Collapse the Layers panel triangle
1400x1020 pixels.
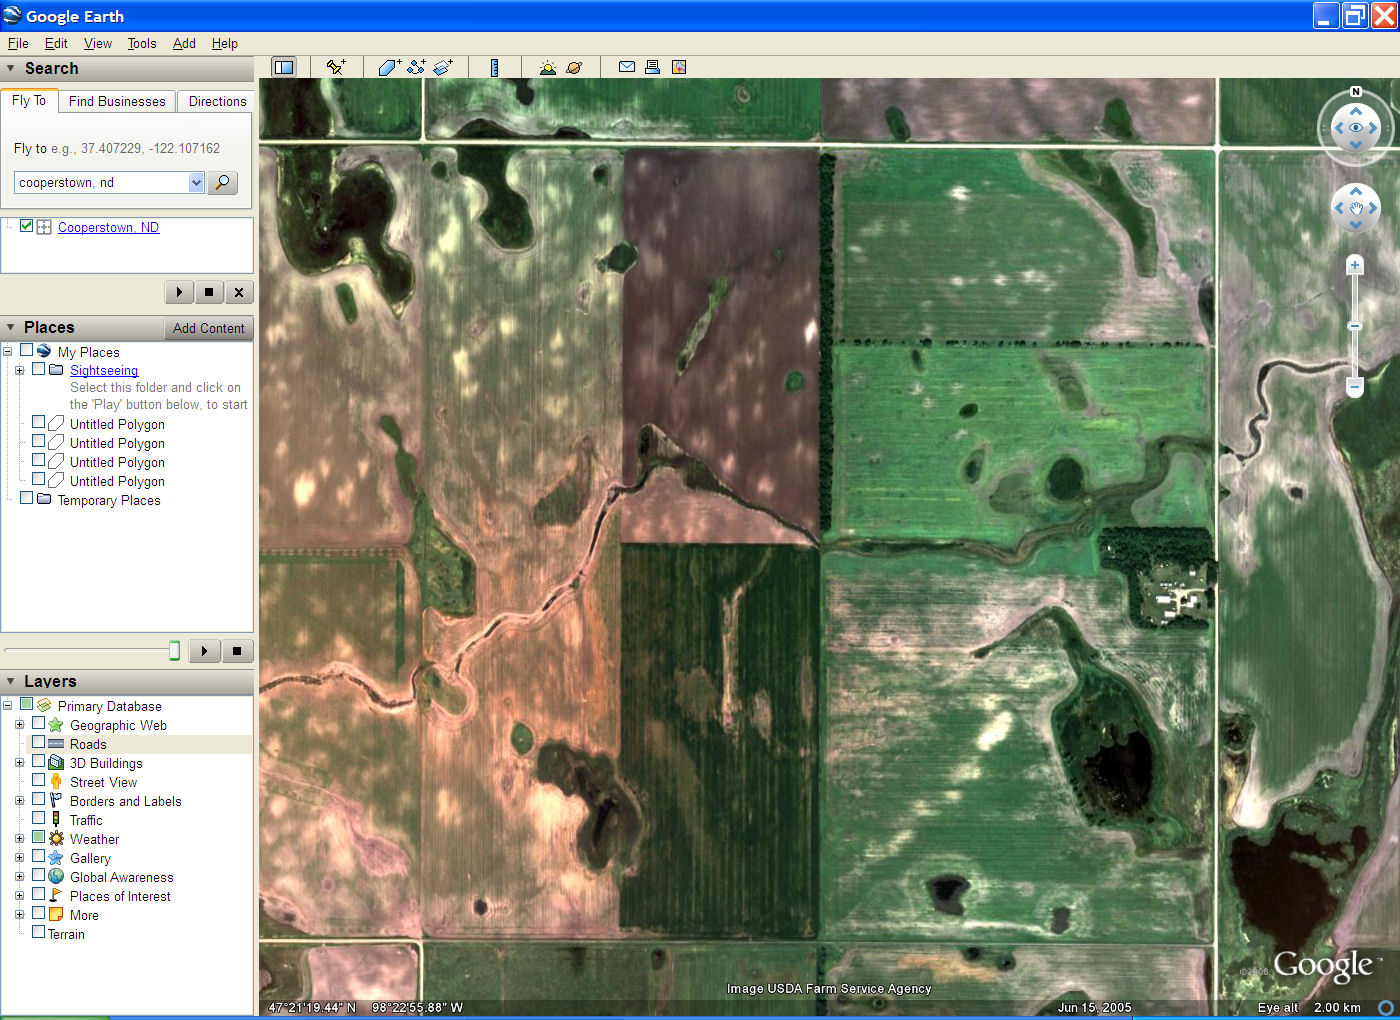pos(11,681)
